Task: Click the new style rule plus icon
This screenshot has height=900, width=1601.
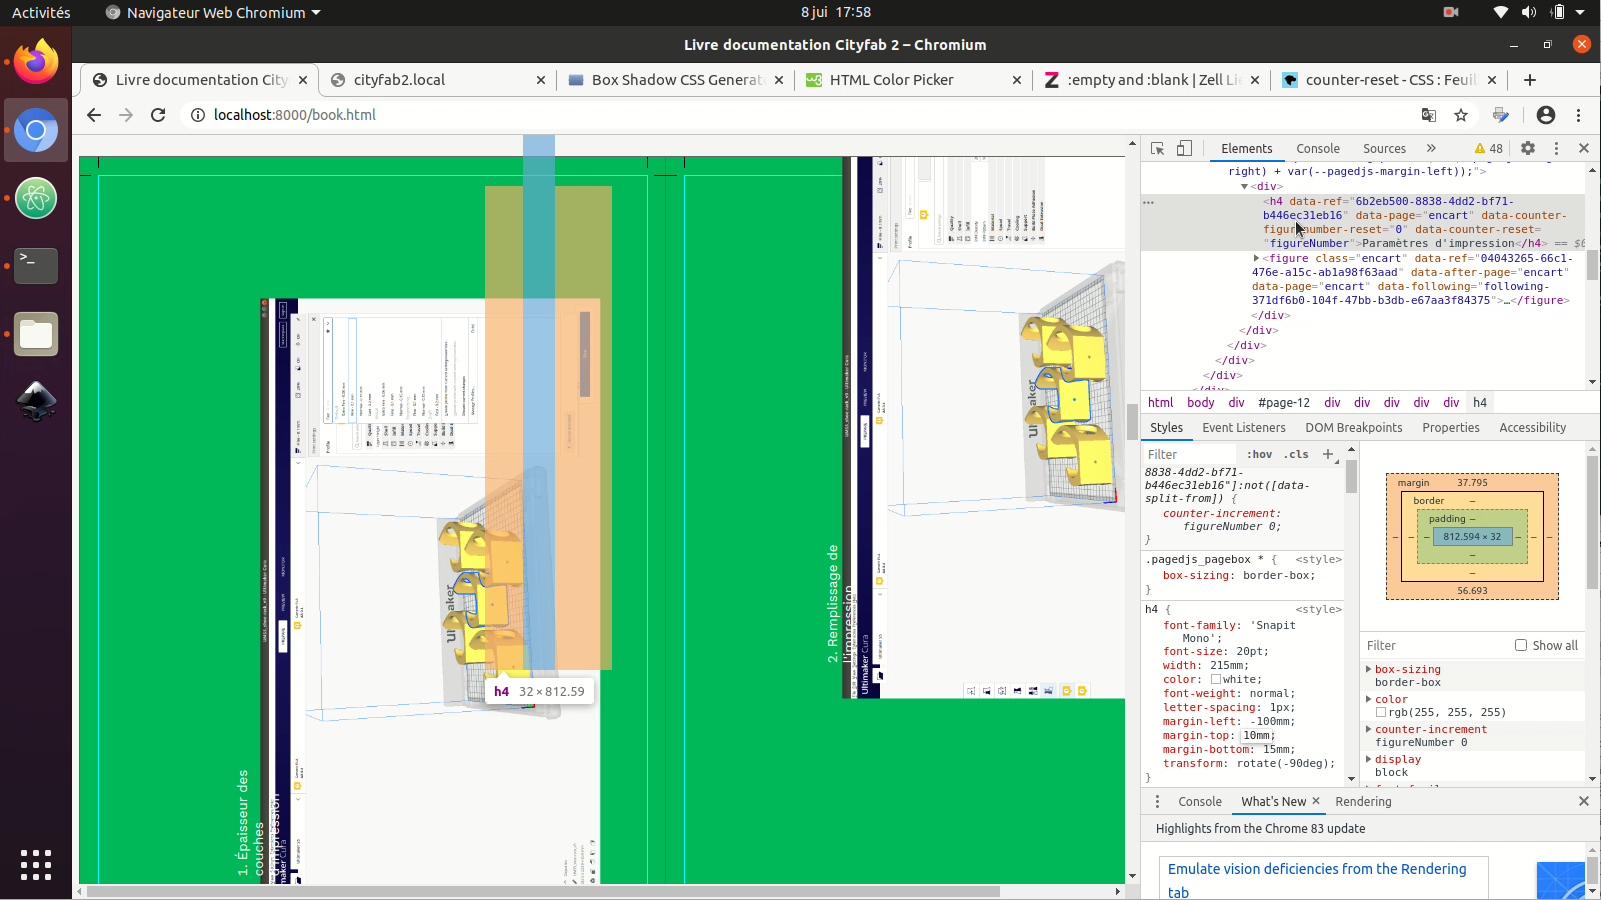Action: (x=1328, y=454)
